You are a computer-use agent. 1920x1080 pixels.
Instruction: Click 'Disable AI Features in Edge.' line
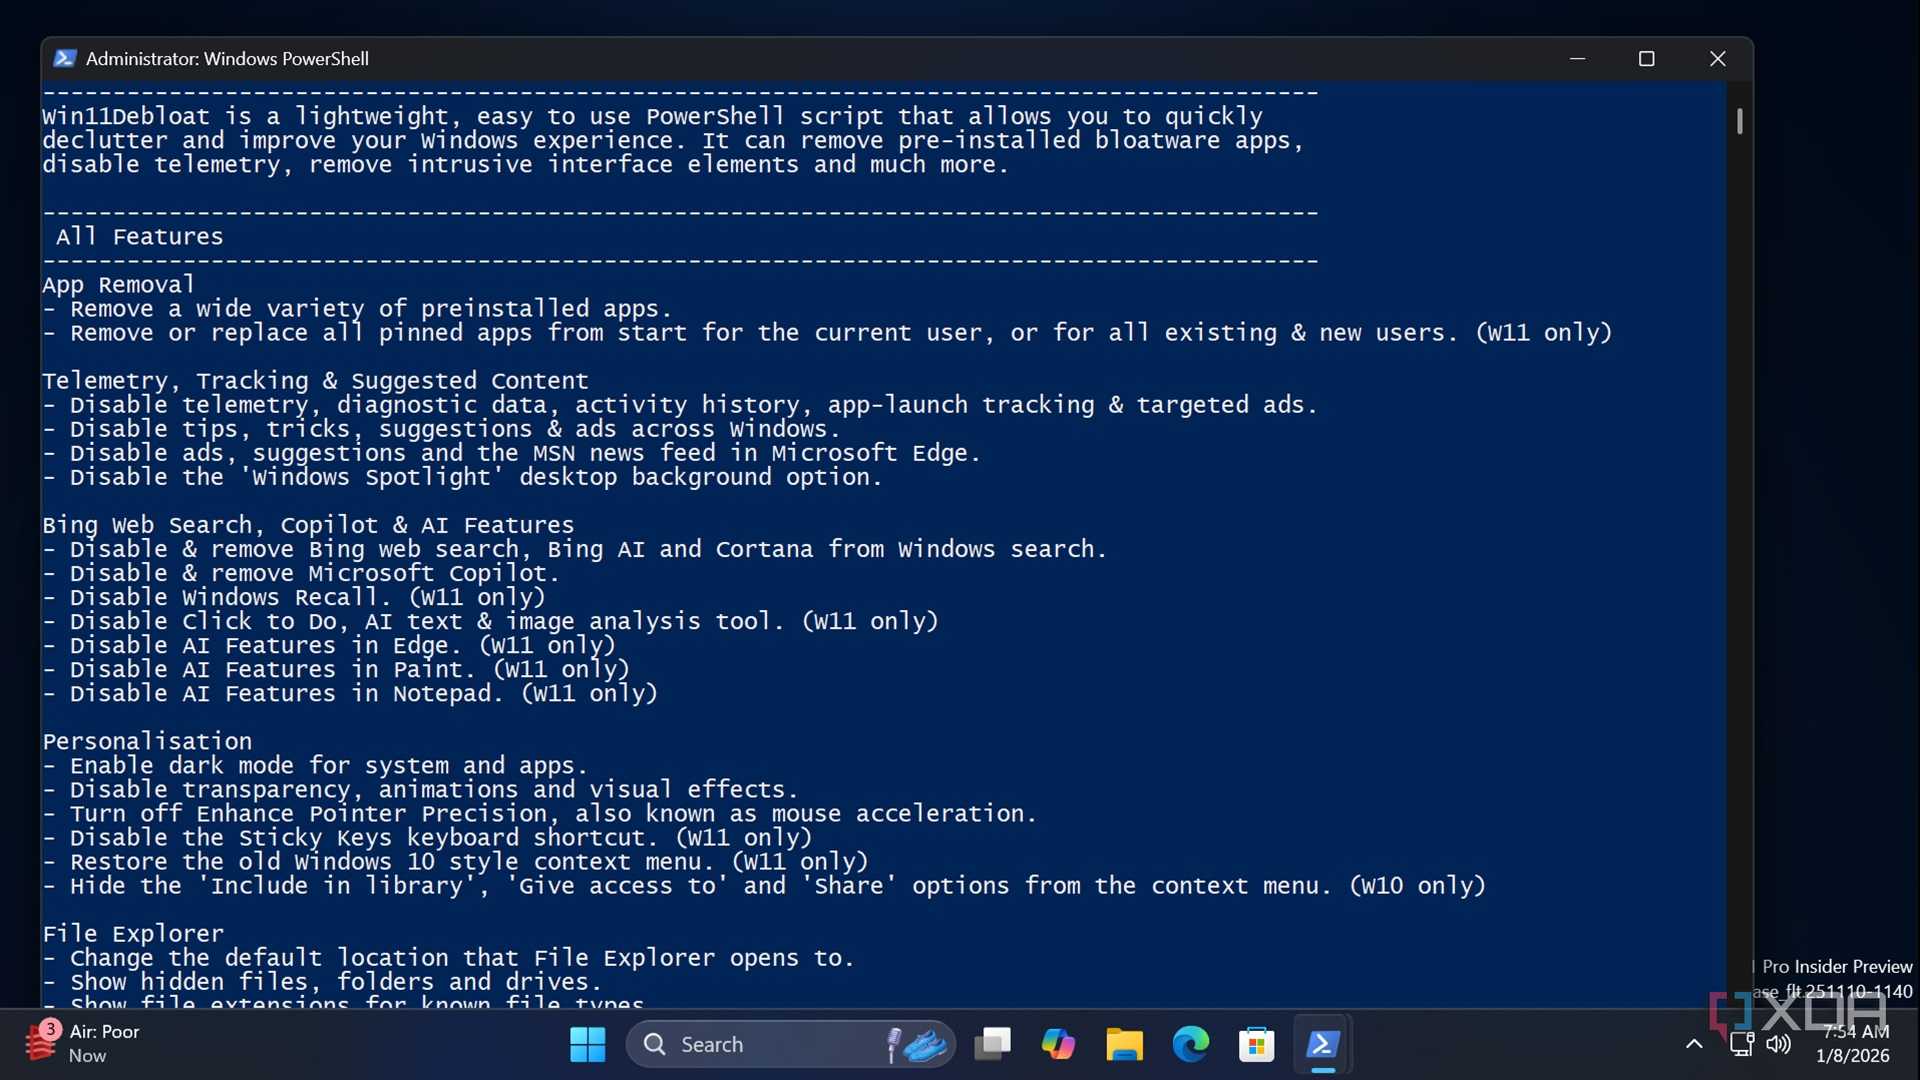(x=329, y=645)
